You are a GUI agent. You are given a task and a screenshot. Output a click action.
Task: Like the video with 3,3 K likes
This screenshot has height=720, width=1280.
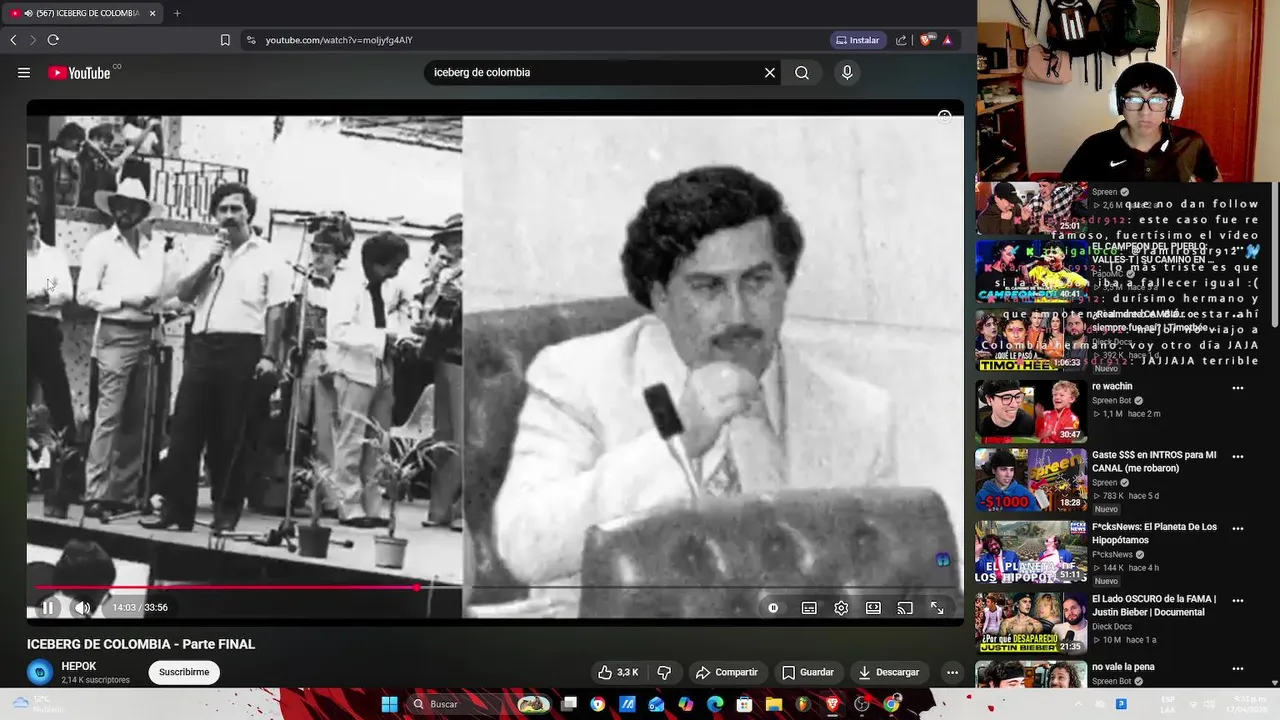point(618,672)
